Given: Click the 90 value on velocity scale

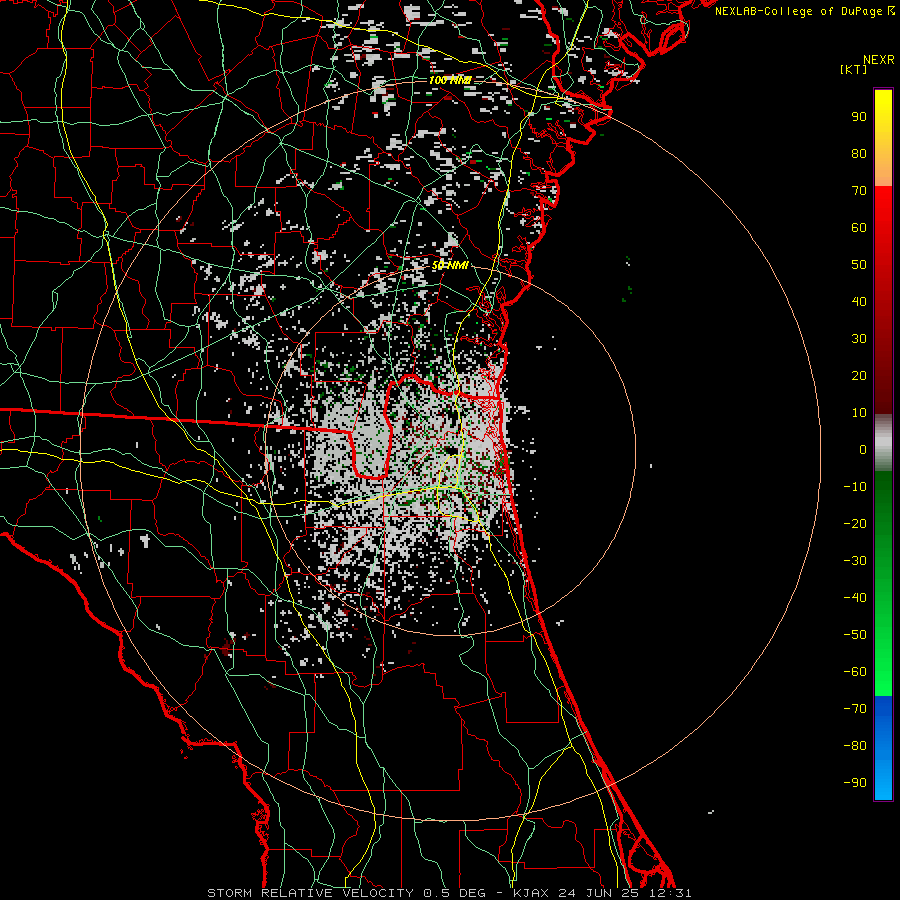Looking at the screenshot, I should click(x=859, y=117).
